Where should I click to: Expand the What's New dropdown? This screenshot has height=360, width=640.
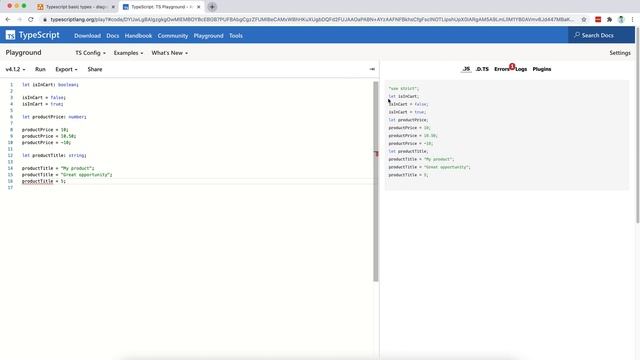click(169, 53)
